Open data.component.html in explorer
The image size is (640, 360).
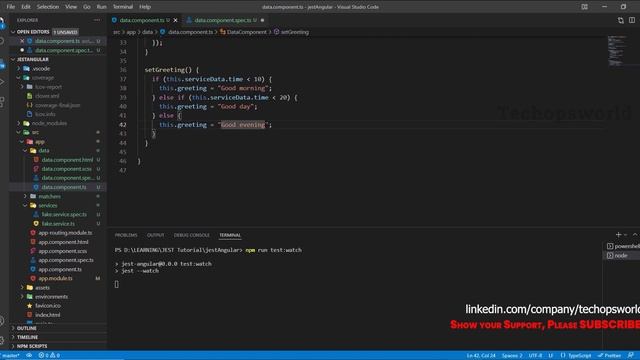(67, 160)
